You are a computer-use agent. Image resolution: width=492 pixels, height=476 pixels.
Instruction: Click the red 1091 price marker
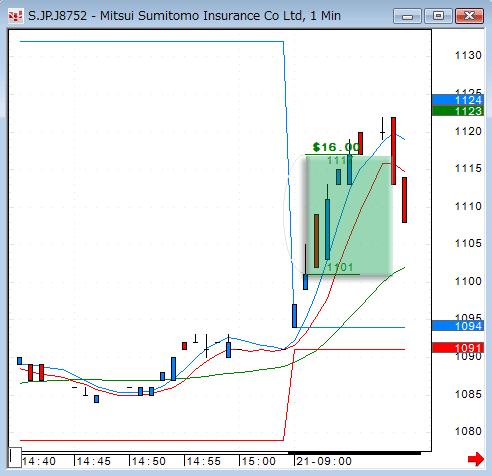coord(458,348)
